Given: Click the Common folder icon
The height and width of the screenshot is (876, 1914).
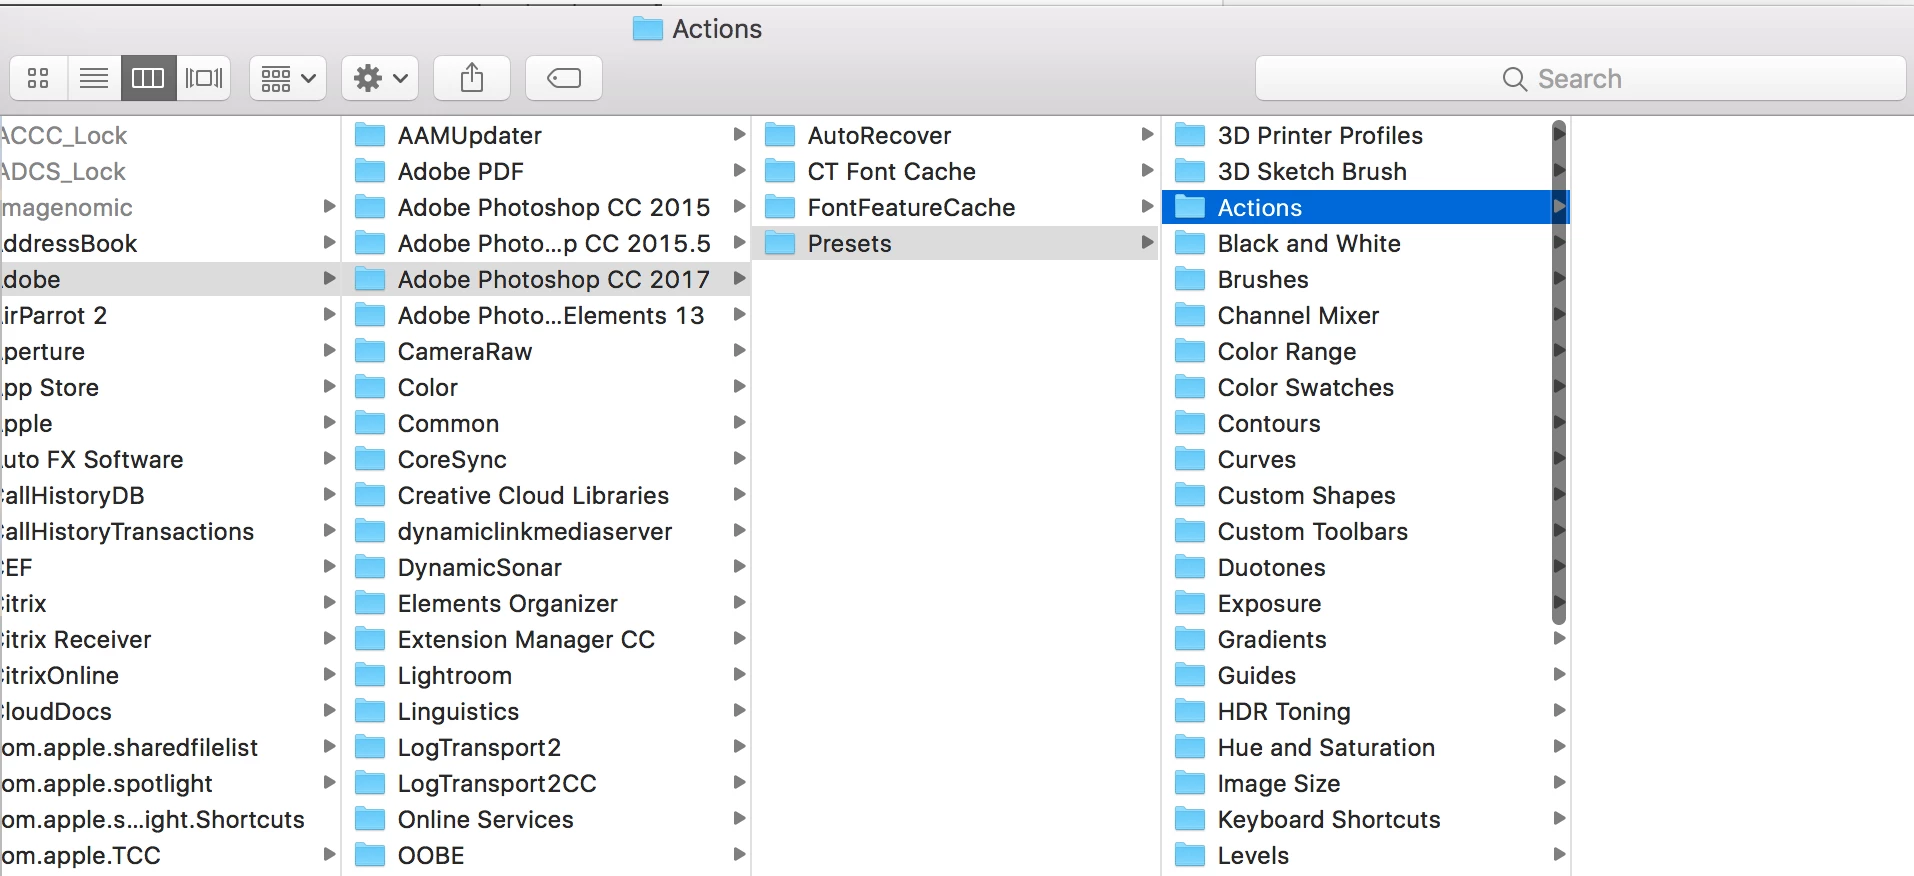Looking at the screenshot, I should point(370,423).
